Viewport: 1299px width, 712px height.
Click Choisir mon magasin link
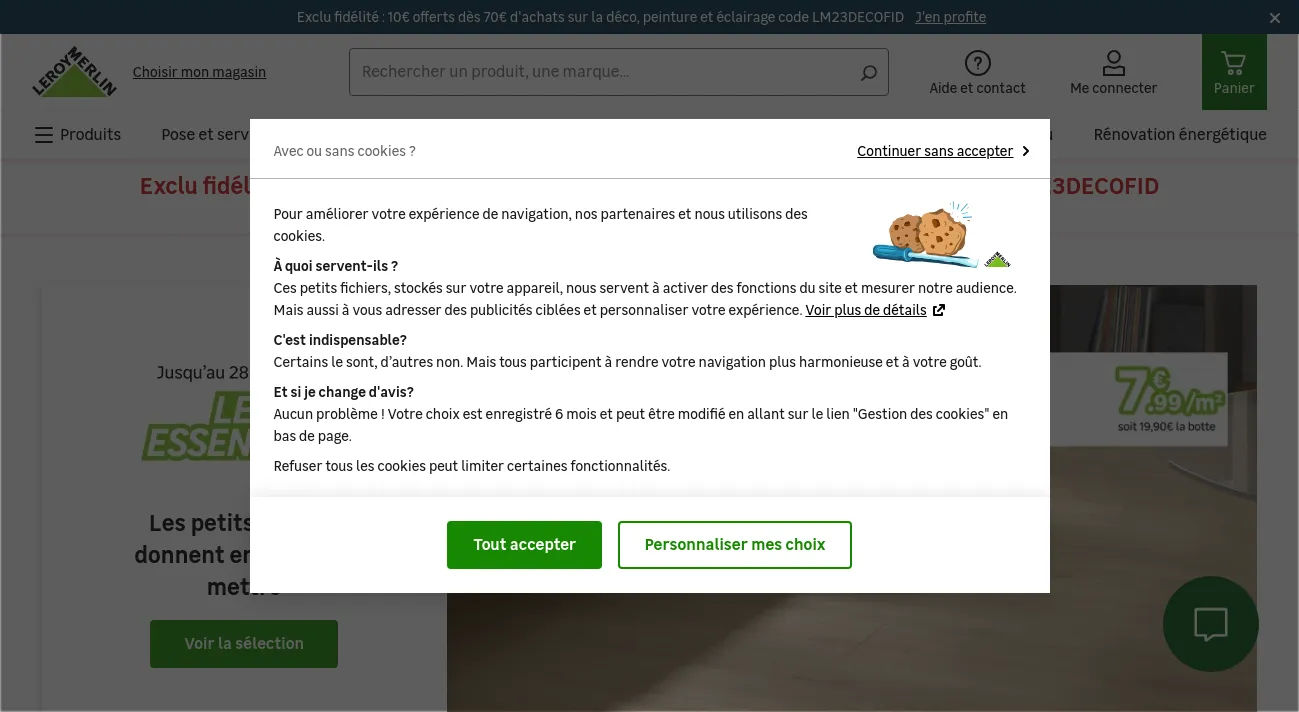(199, 72)
